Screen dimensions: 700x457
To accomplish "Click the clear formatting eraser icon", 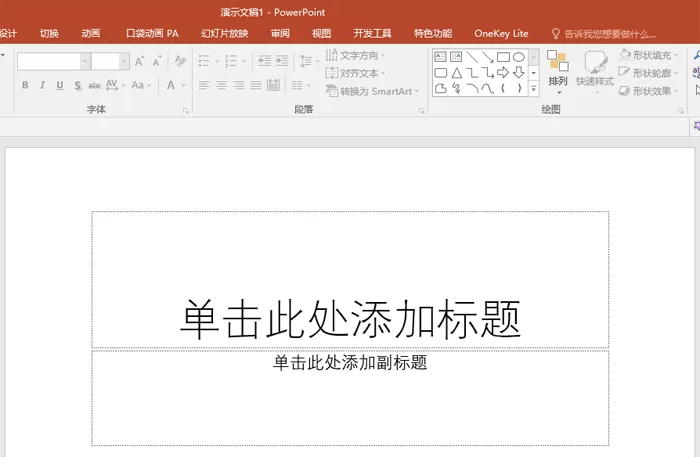I will coord(180,61).
